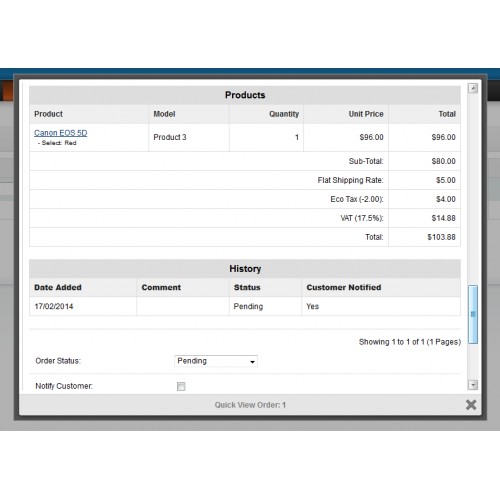500x500 pixels.
Task: Open the Order Status dropdown
Action: (x=216, y=361)
